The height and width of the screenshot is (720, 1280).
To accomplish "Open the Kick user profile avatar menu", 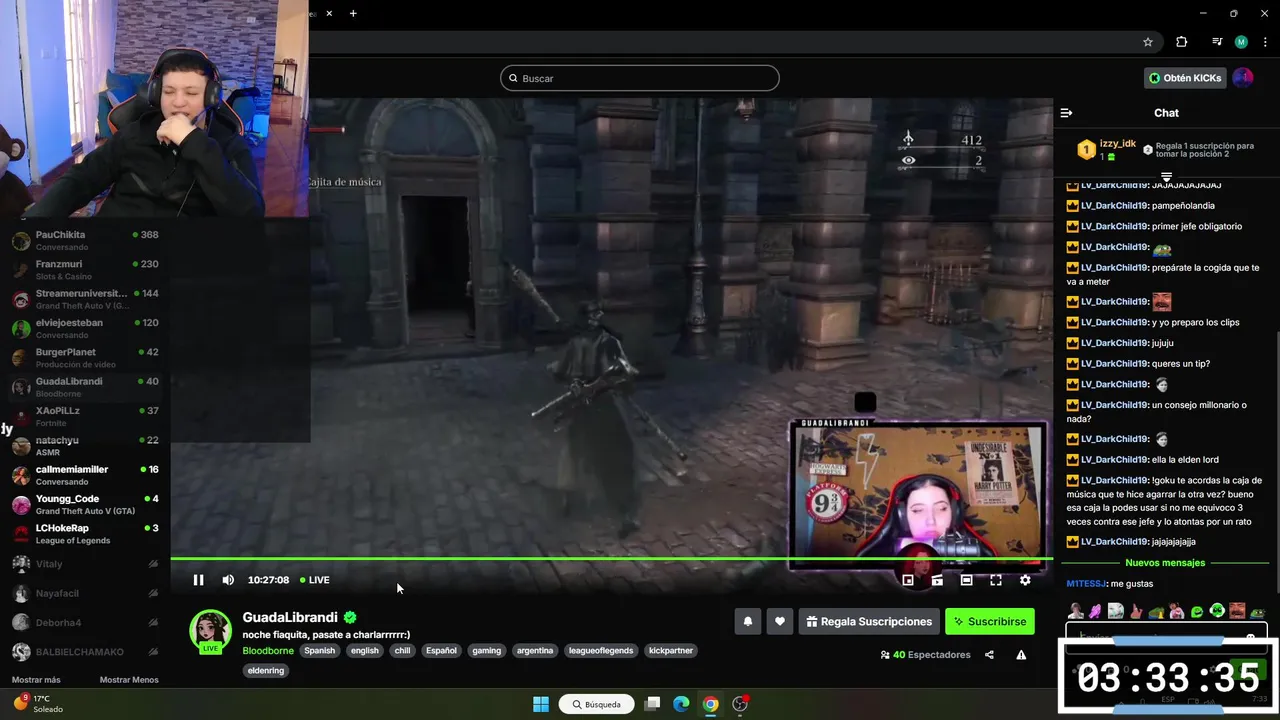I will coord(1243,78).
